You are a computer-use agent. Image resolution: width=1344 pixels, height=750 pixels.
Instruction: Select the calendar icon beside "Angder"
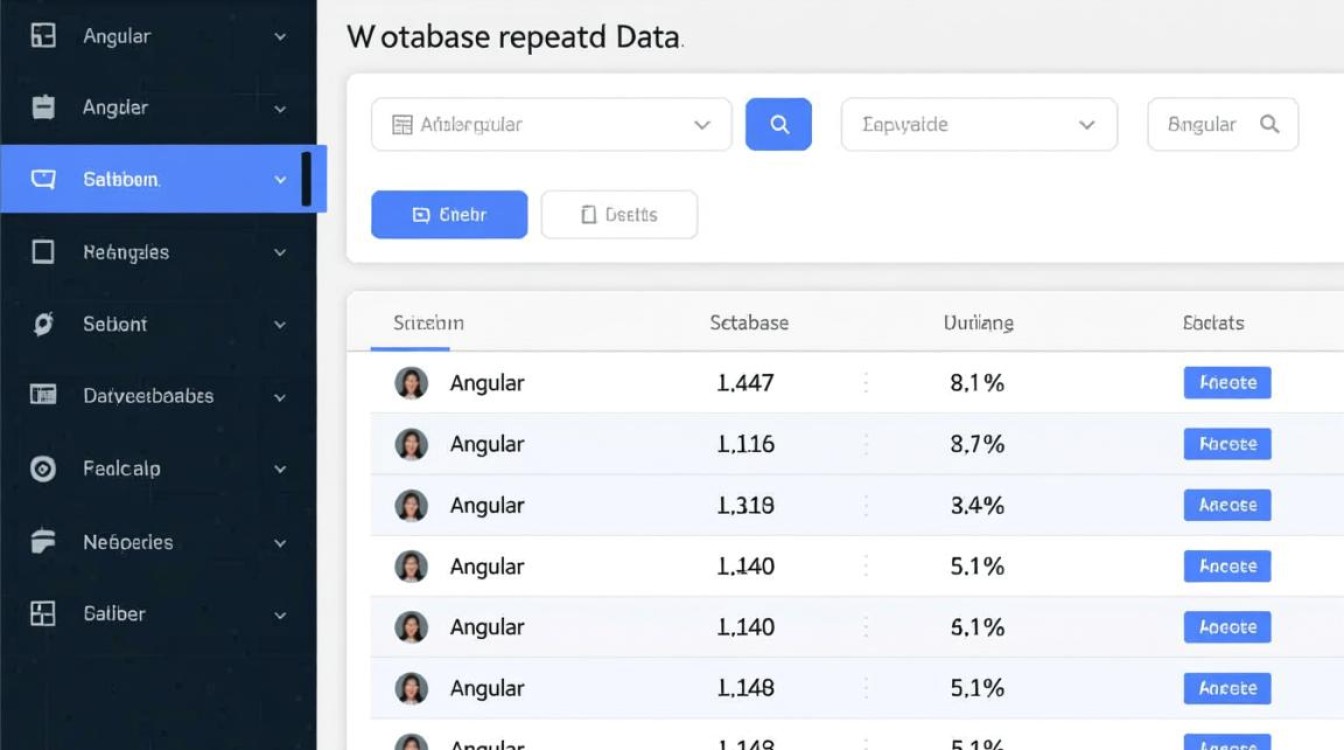(x=45, y=107)
